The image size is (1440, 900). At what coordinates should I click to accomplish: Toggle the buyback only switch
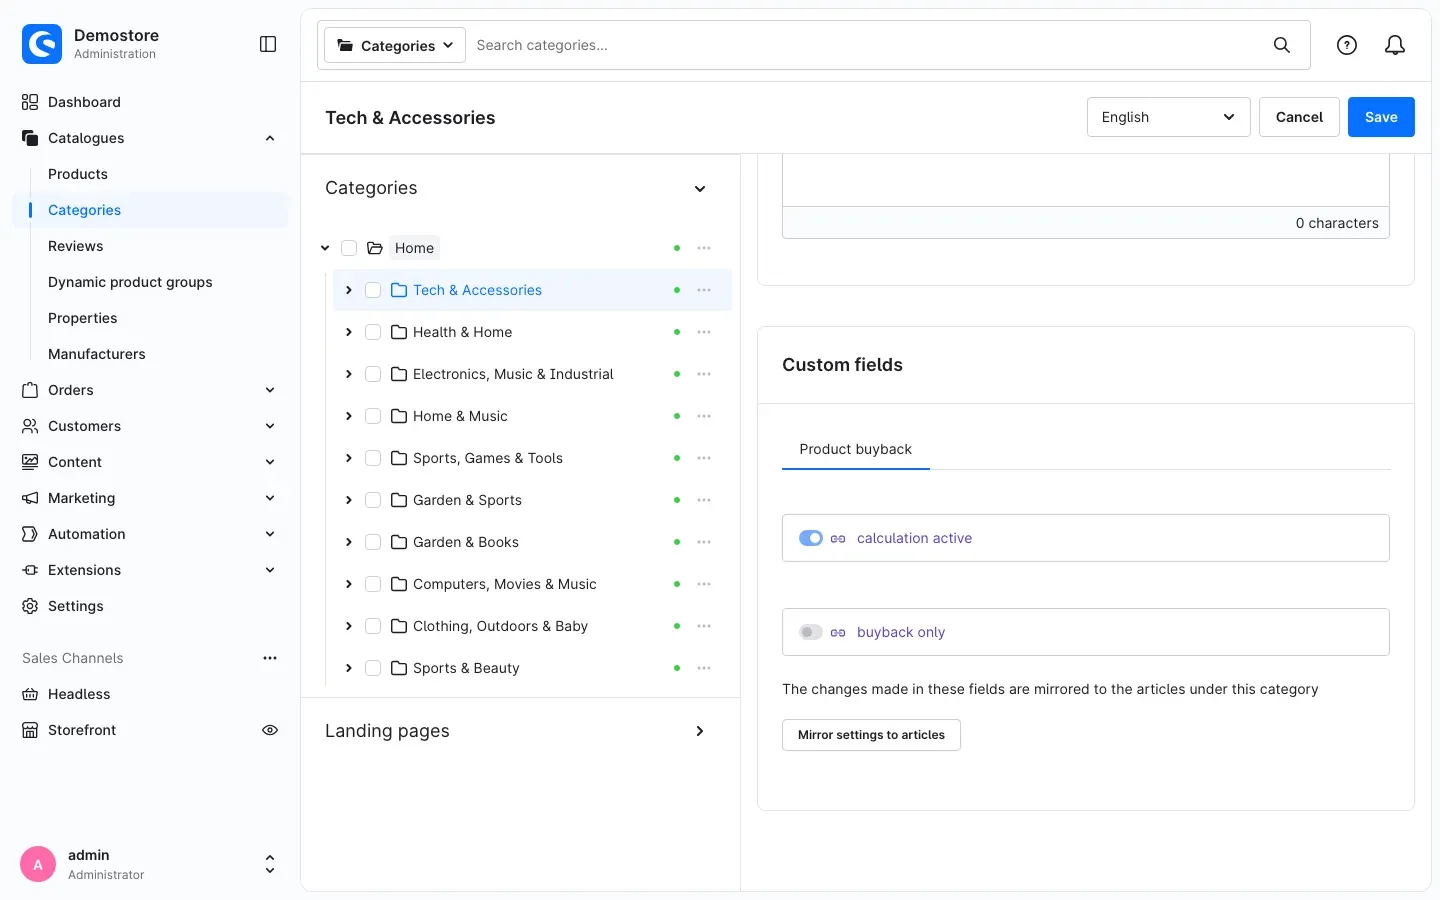click(x=811, y=632)
